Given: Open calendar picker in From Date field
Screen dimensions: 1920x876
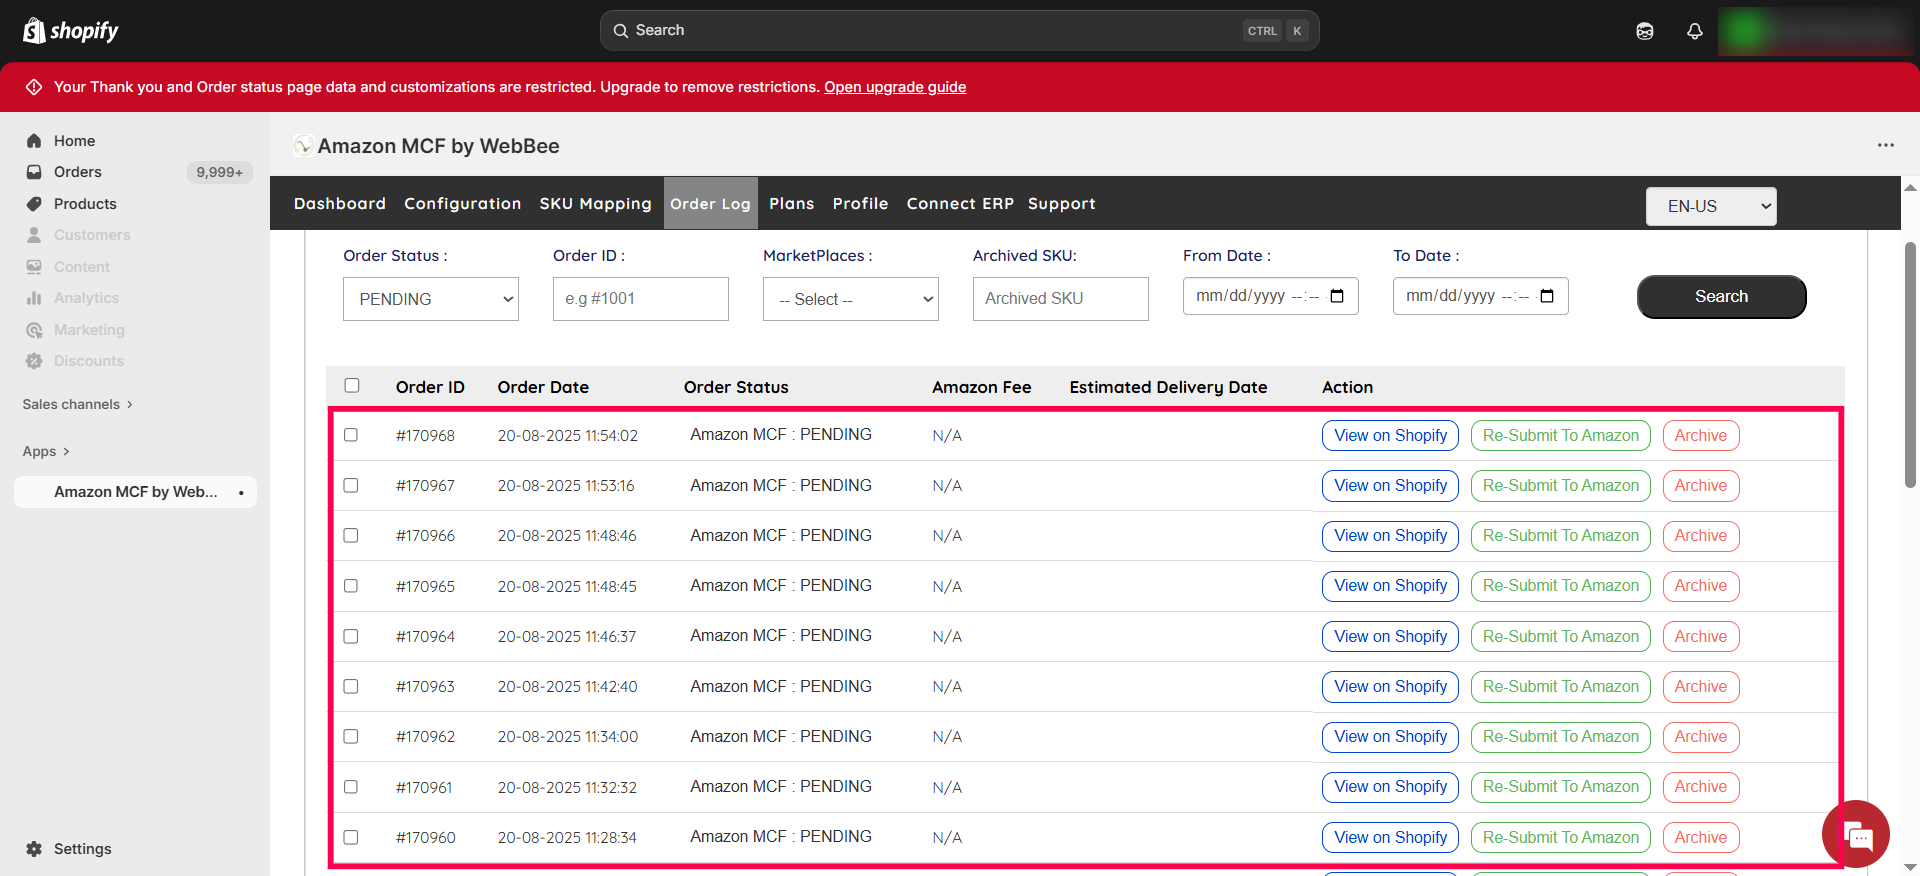Looking at the screenshot, I should click(x=1337, y=296).
